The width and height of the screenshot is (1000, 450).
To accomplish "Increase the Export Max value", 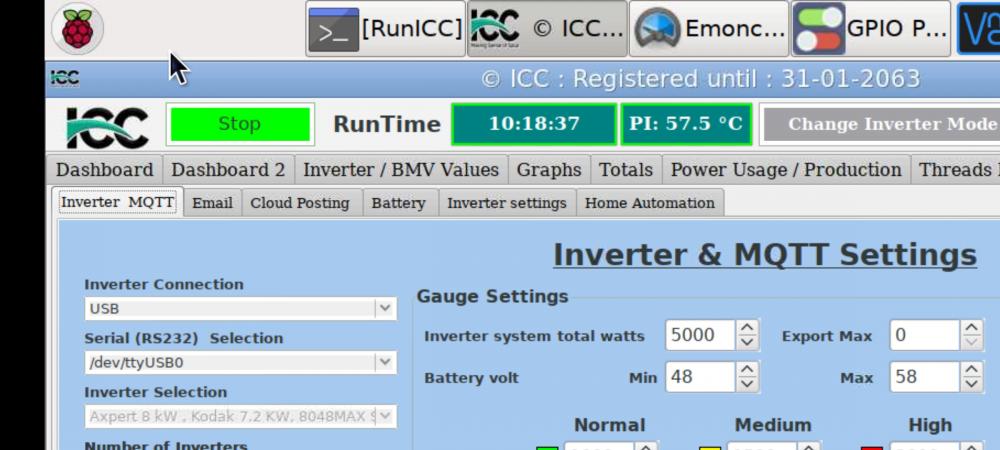I will [x=971, y=328].
